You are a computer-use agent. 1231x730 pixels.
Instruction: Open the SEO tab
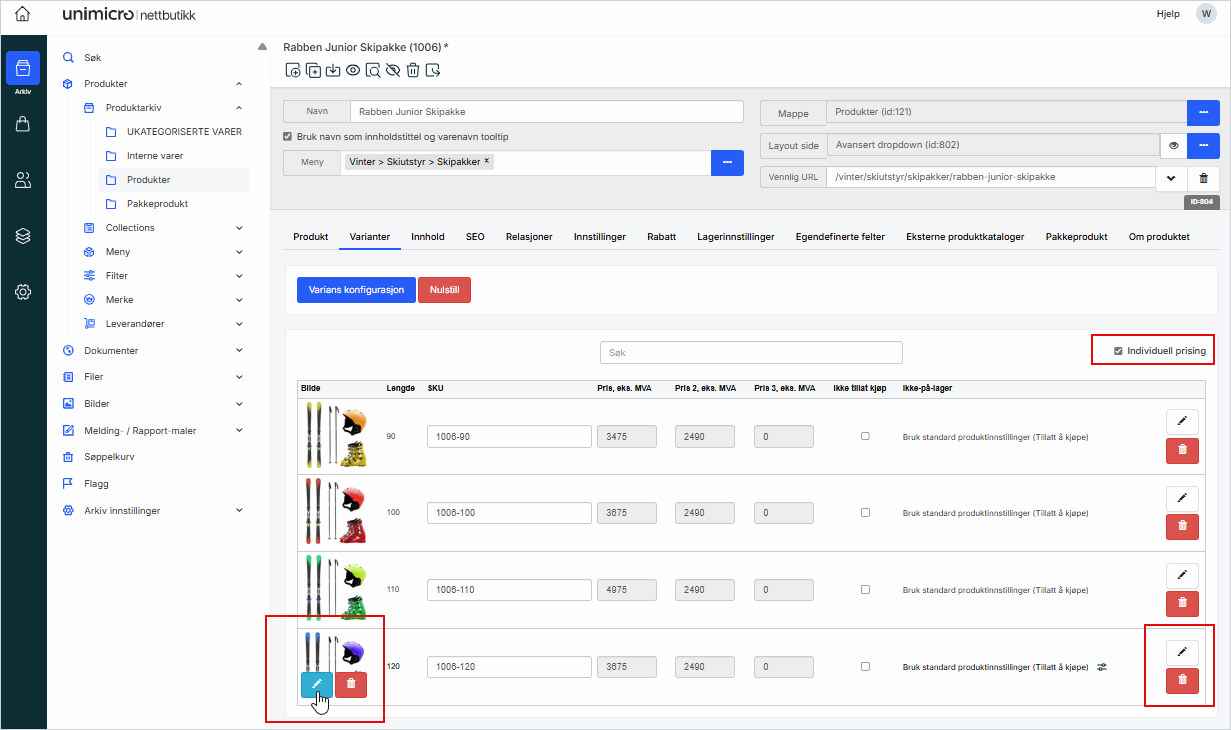(x=475, y=237)
